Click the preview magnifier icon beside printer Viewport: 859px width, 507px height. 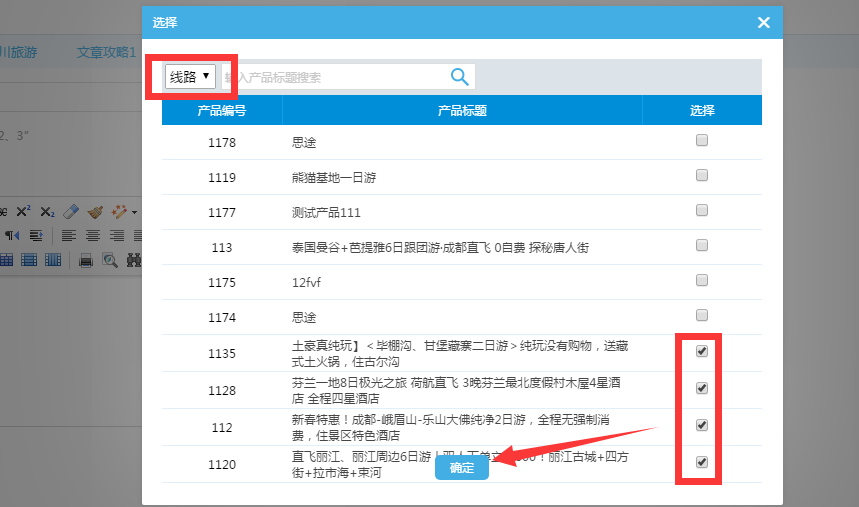[110, 260]
